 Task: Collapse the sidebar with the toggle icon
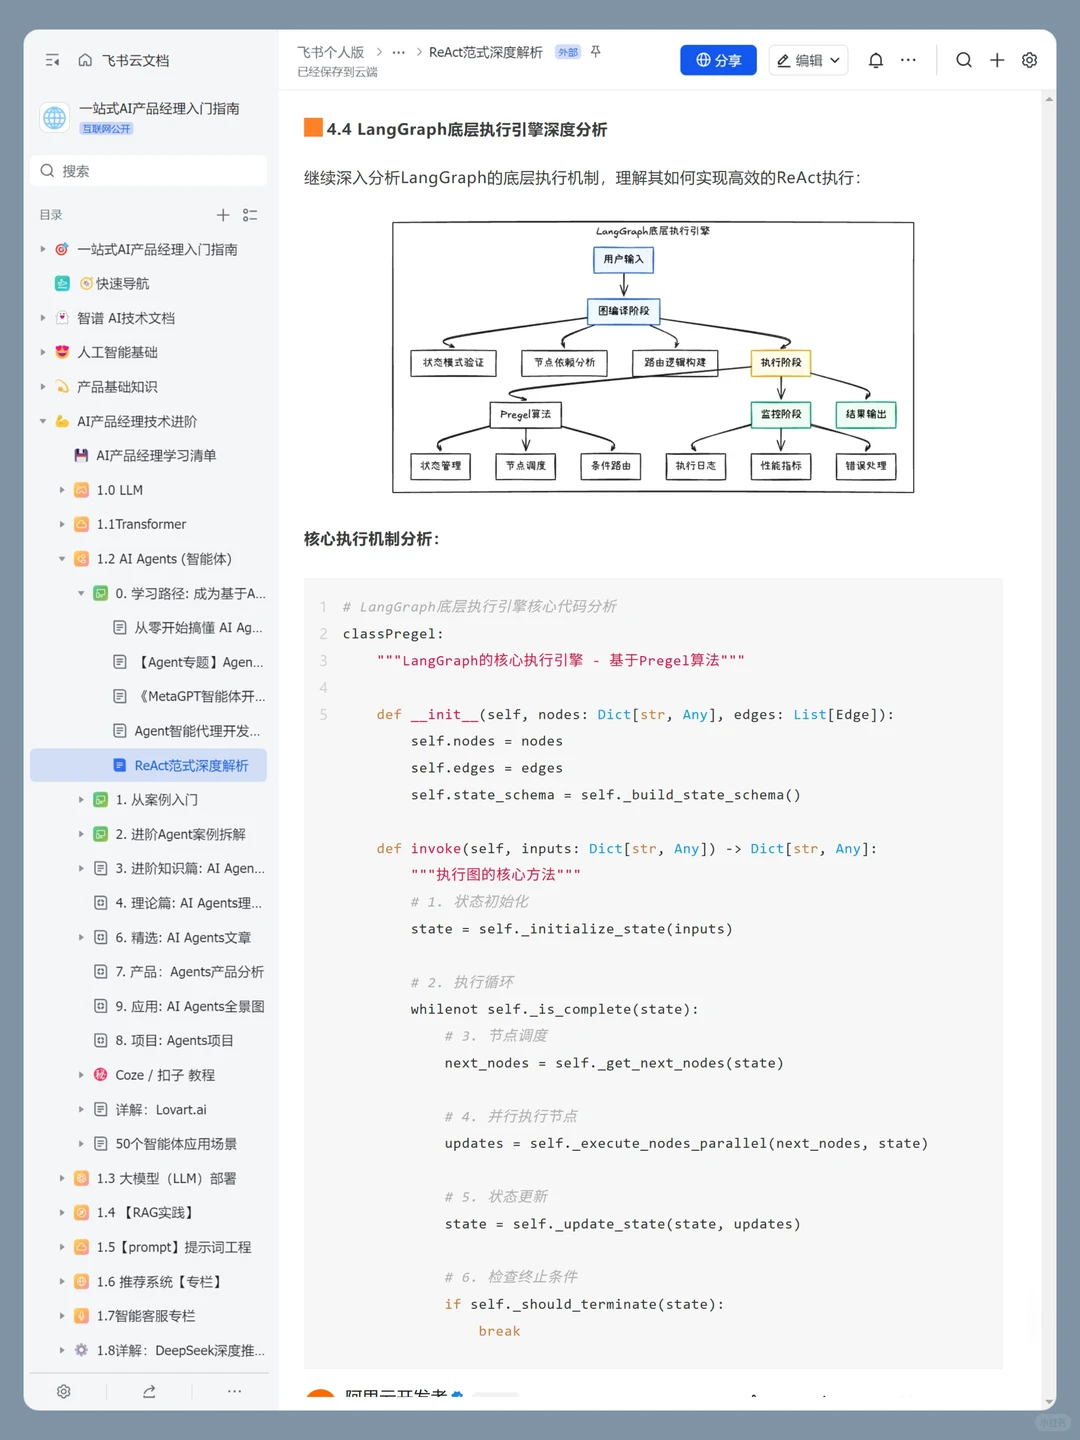(x=53, y=60)
